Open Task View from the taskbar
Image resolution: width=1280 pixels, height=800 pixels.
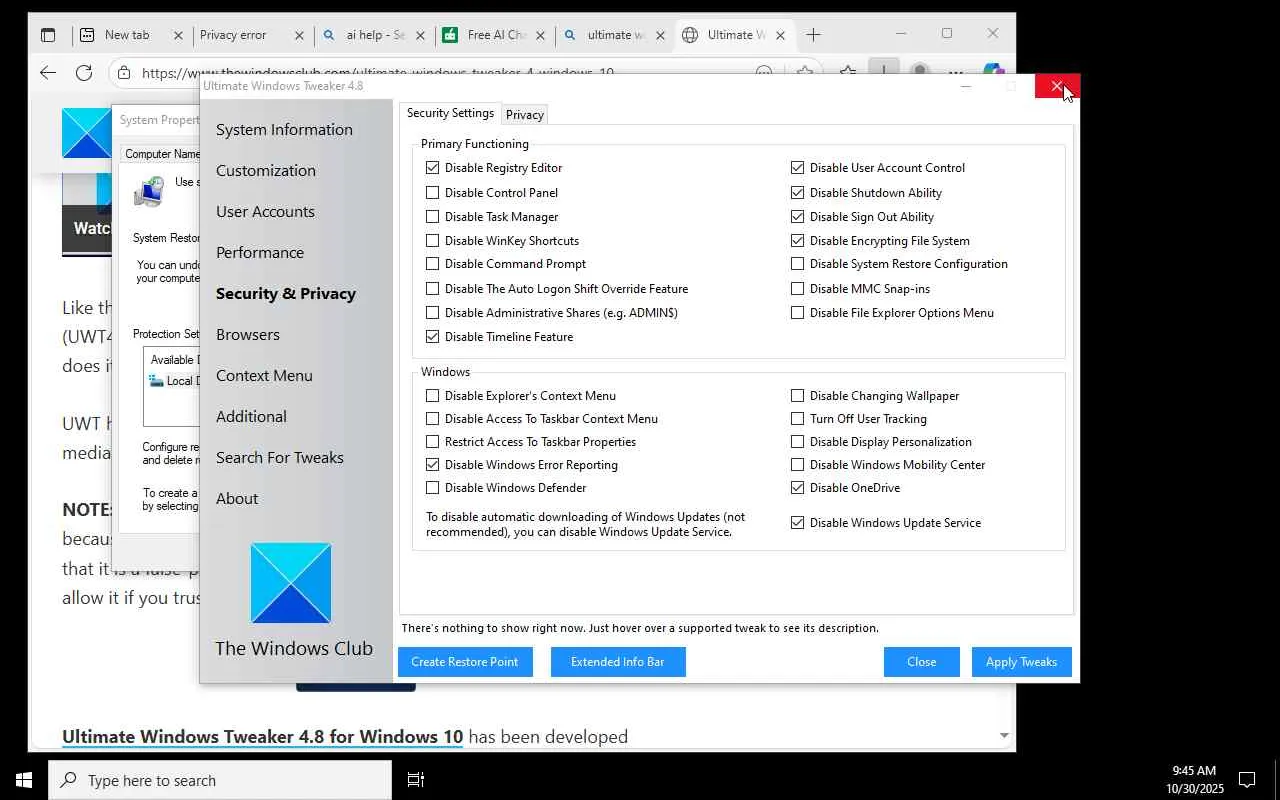pyautogui.click(x=416, y=780)
